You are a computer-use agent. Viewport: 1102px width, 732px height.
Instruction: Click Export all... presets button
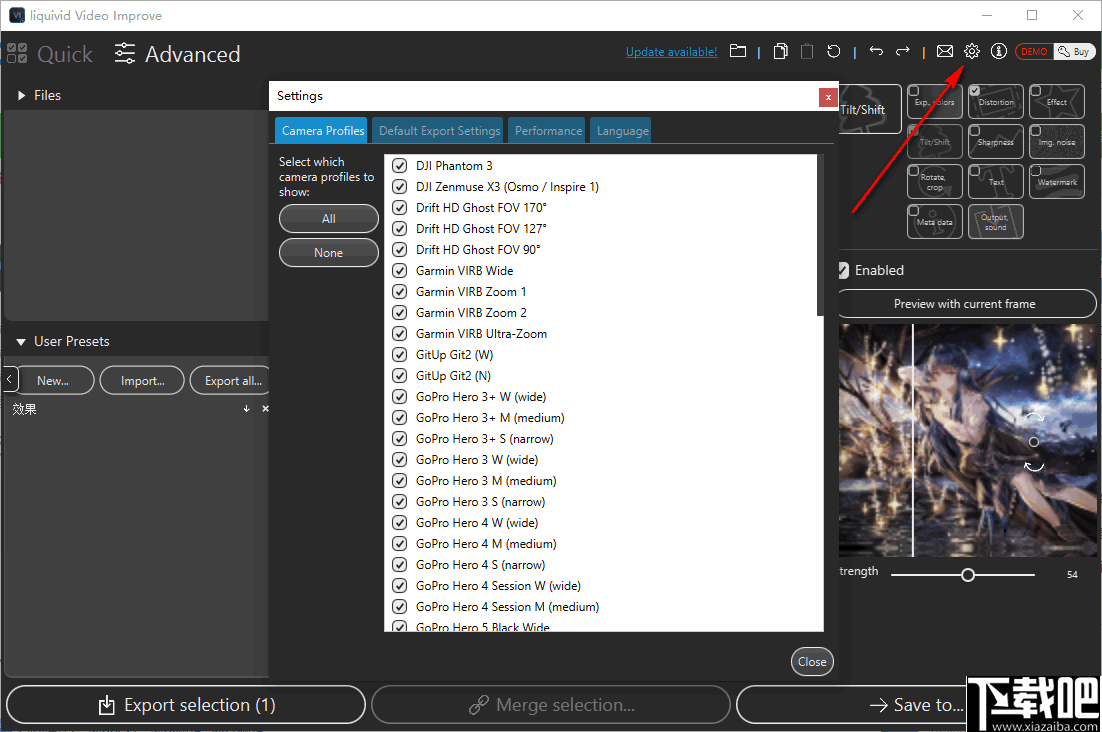(x=231, y=381)
